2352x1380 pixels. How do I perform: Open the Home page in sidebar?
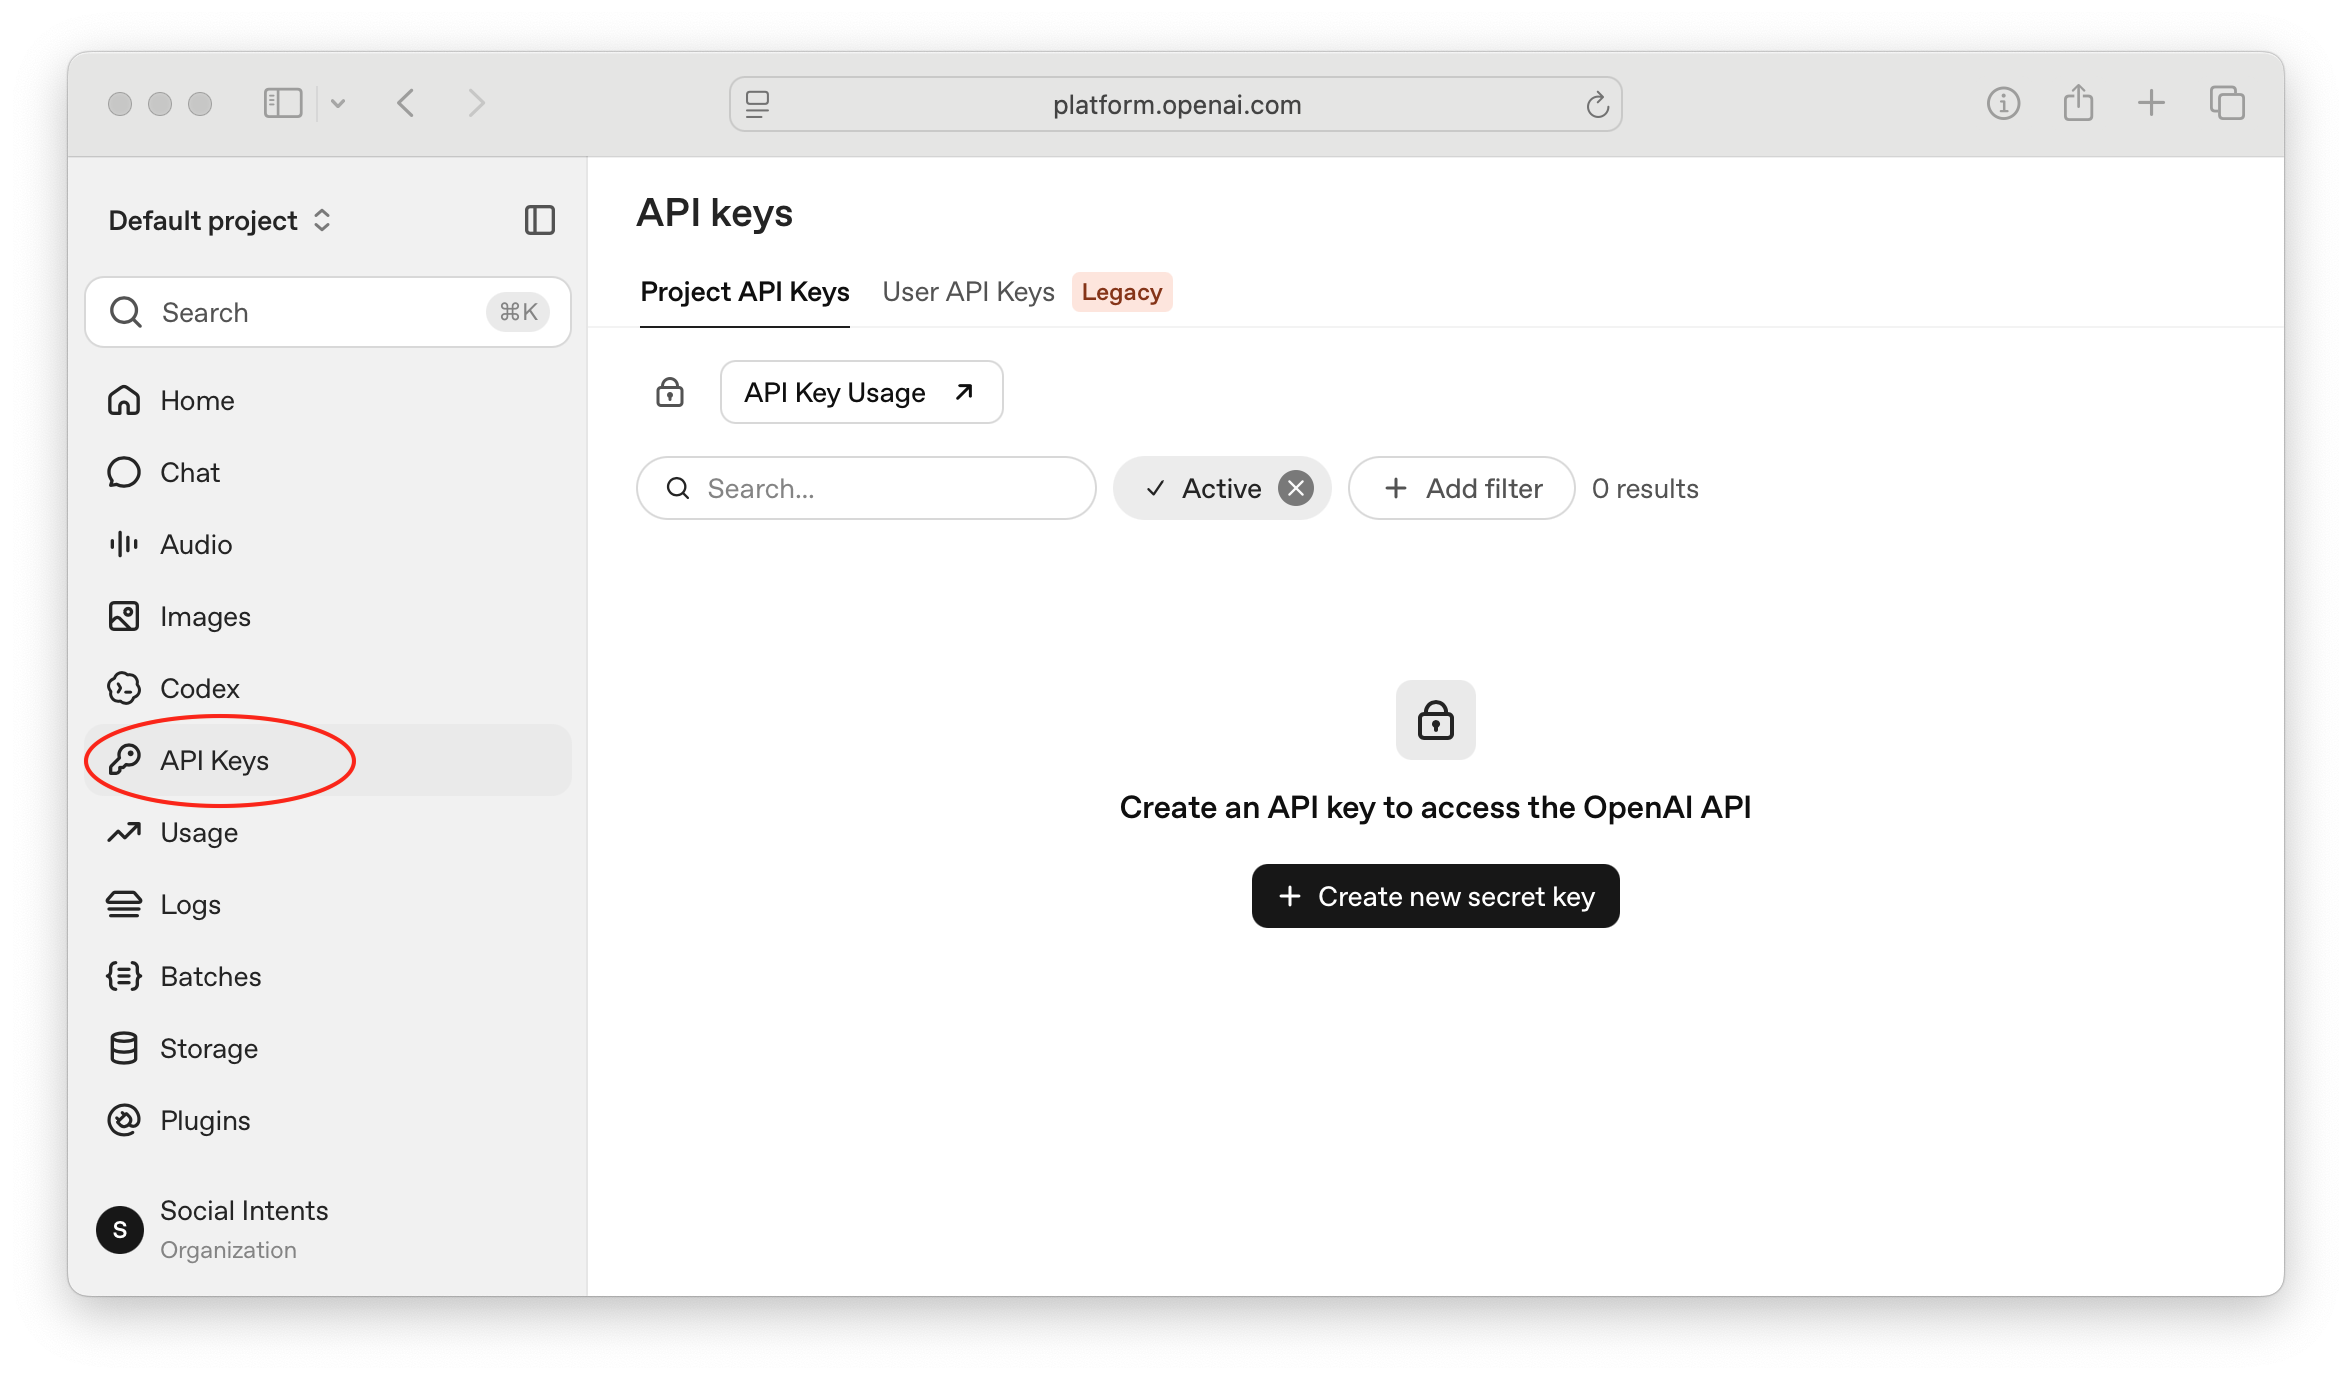328,400
